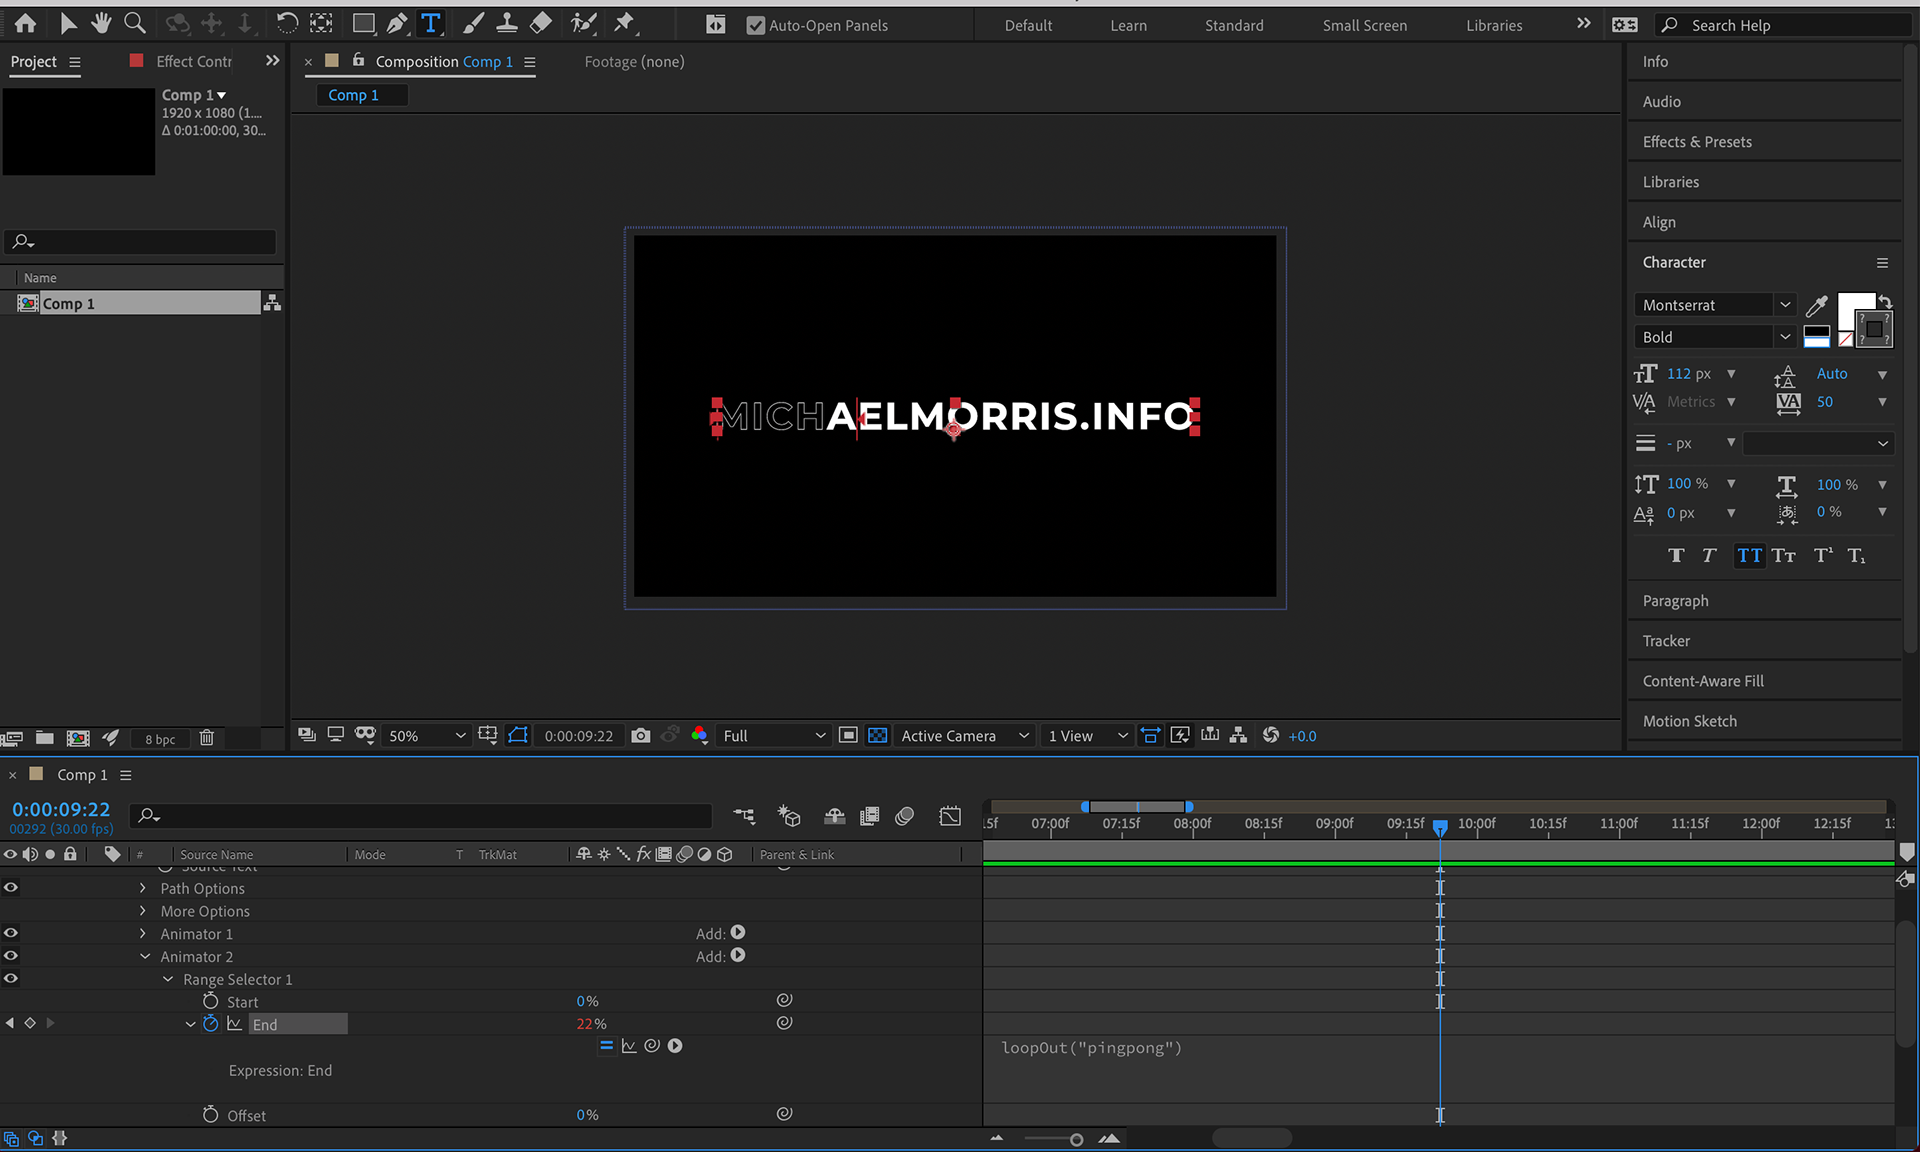Open the 1 View layout dropdown
1920x1152 pixels.
[1087, 736]
